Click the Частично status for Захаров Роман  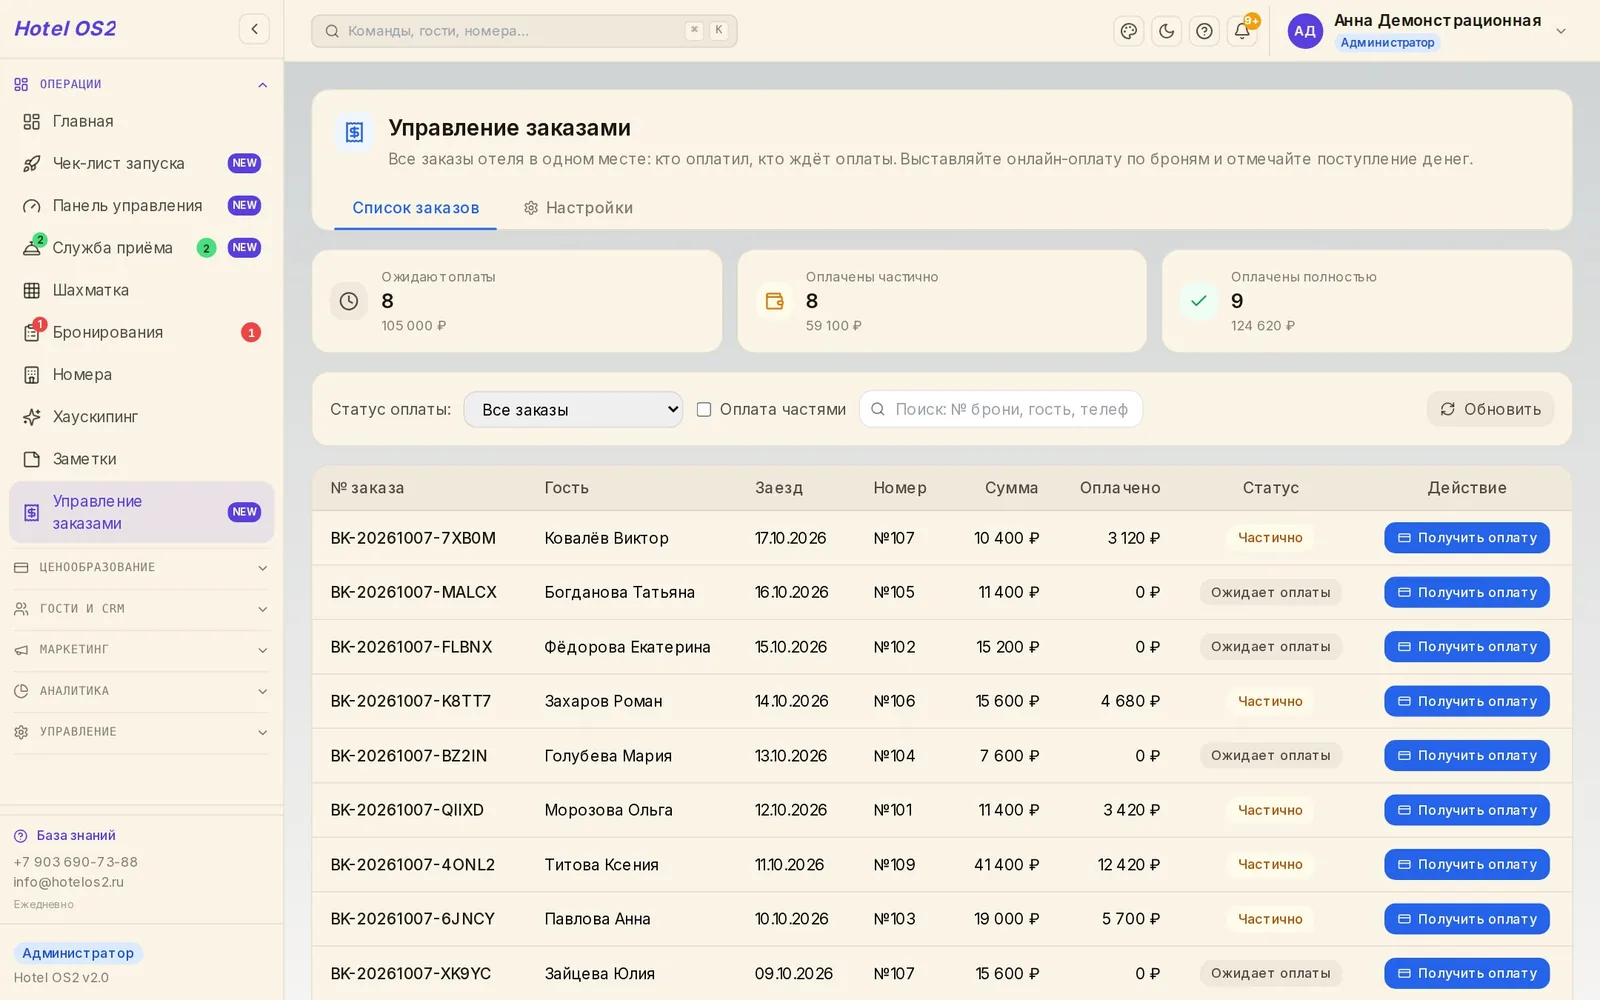(1270, 701)
